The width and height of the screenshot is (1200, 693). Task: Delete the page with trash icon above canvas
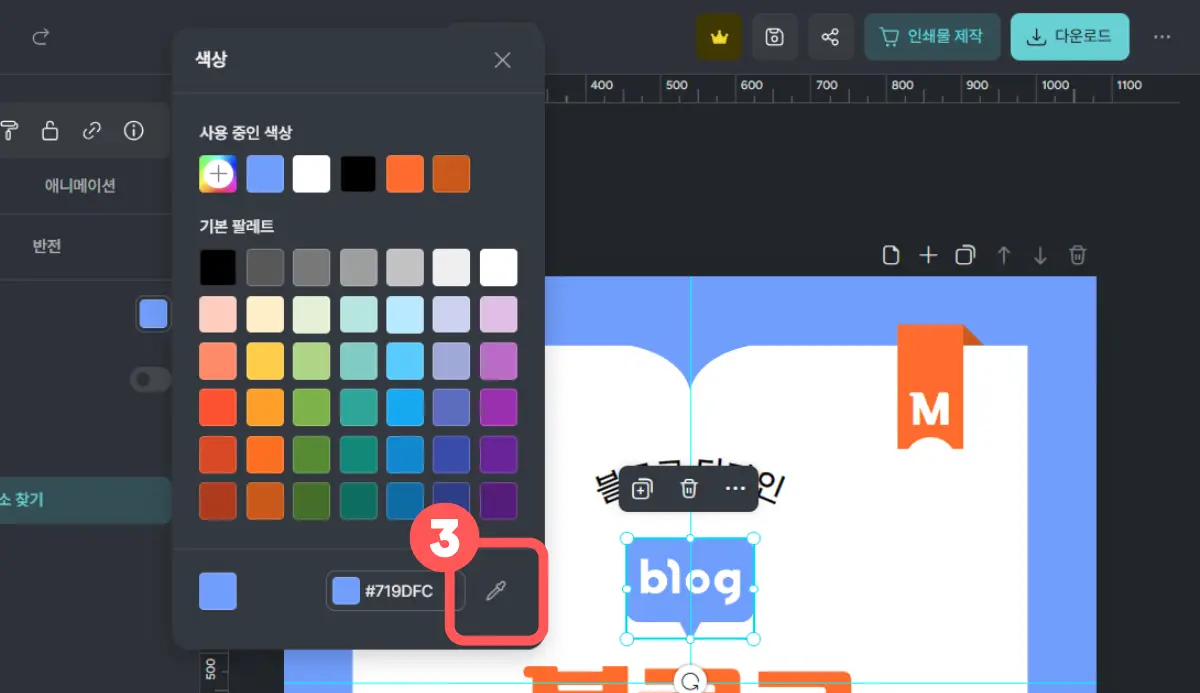click(1077, 255)
